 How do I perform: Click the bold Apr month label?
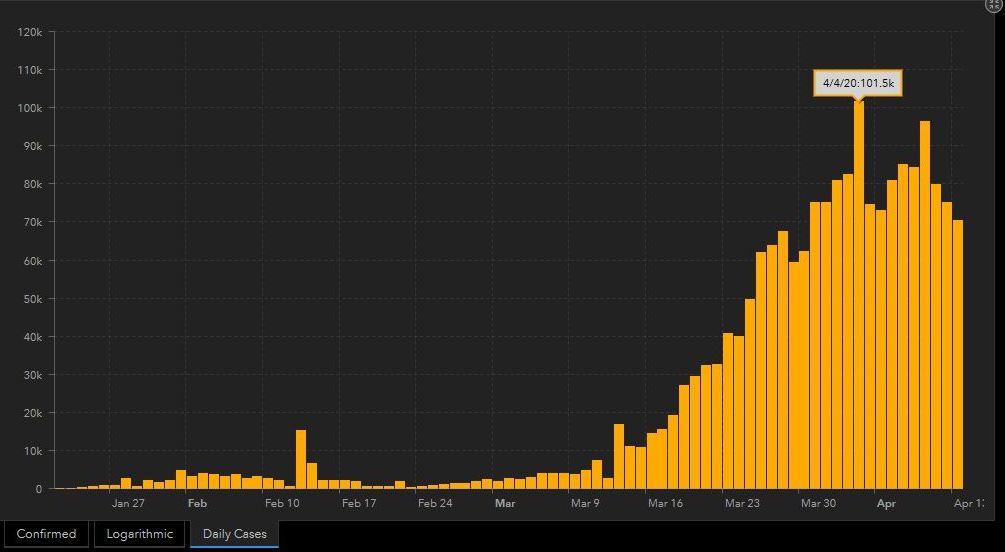[886, 504]
